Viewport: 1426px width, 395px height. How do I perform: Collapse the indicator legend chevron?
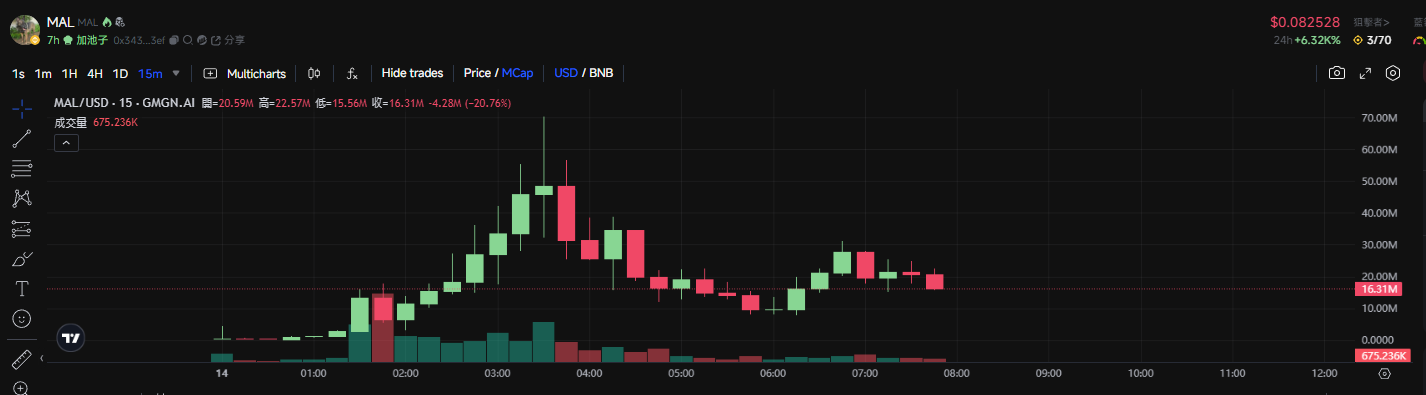(x=65, y=143)
